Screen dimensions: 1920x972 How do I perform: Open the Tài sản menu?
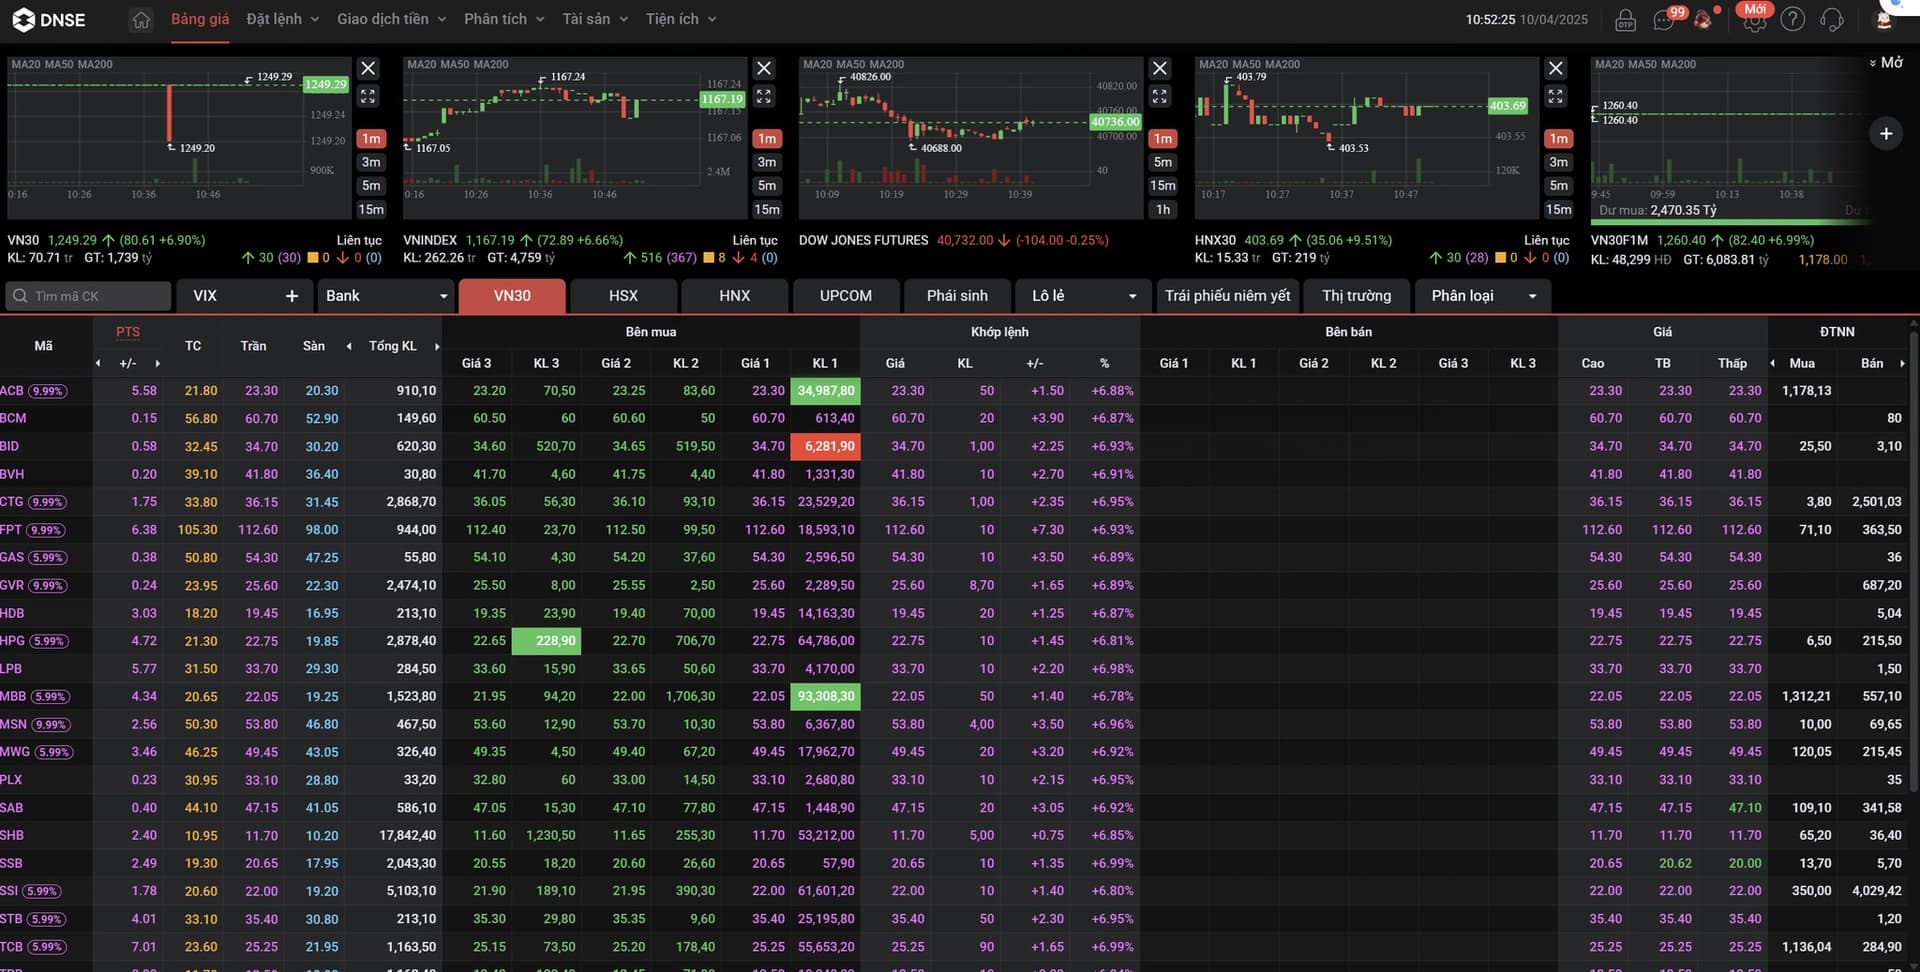(595, 19)
